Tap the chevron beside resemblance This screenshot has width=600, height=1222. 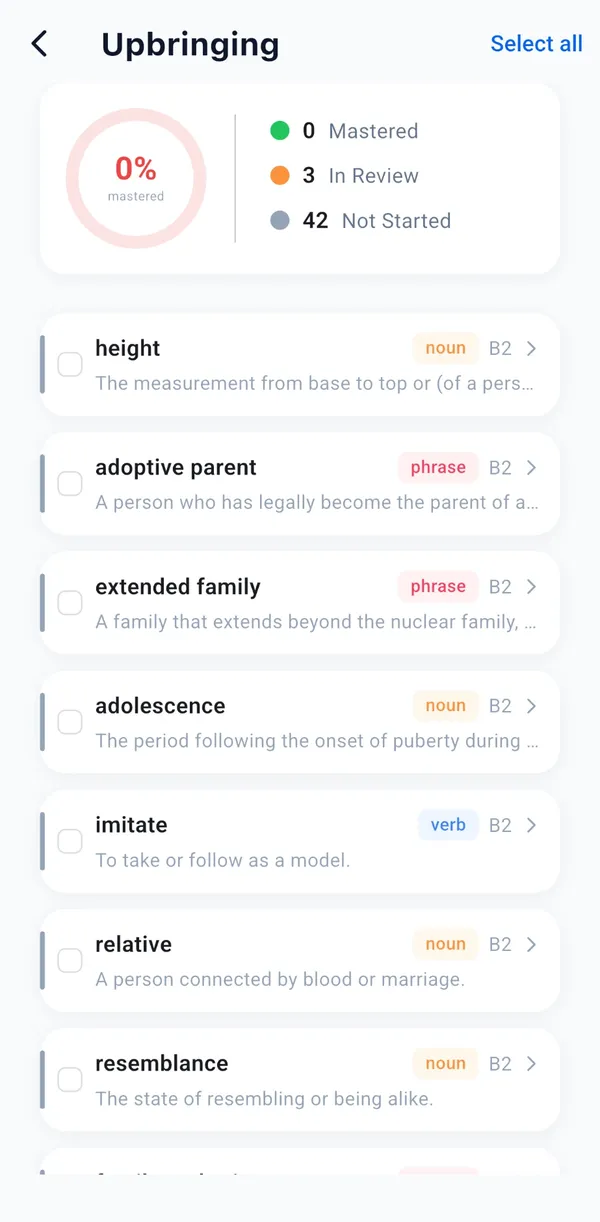click(x=531, y=1063)
